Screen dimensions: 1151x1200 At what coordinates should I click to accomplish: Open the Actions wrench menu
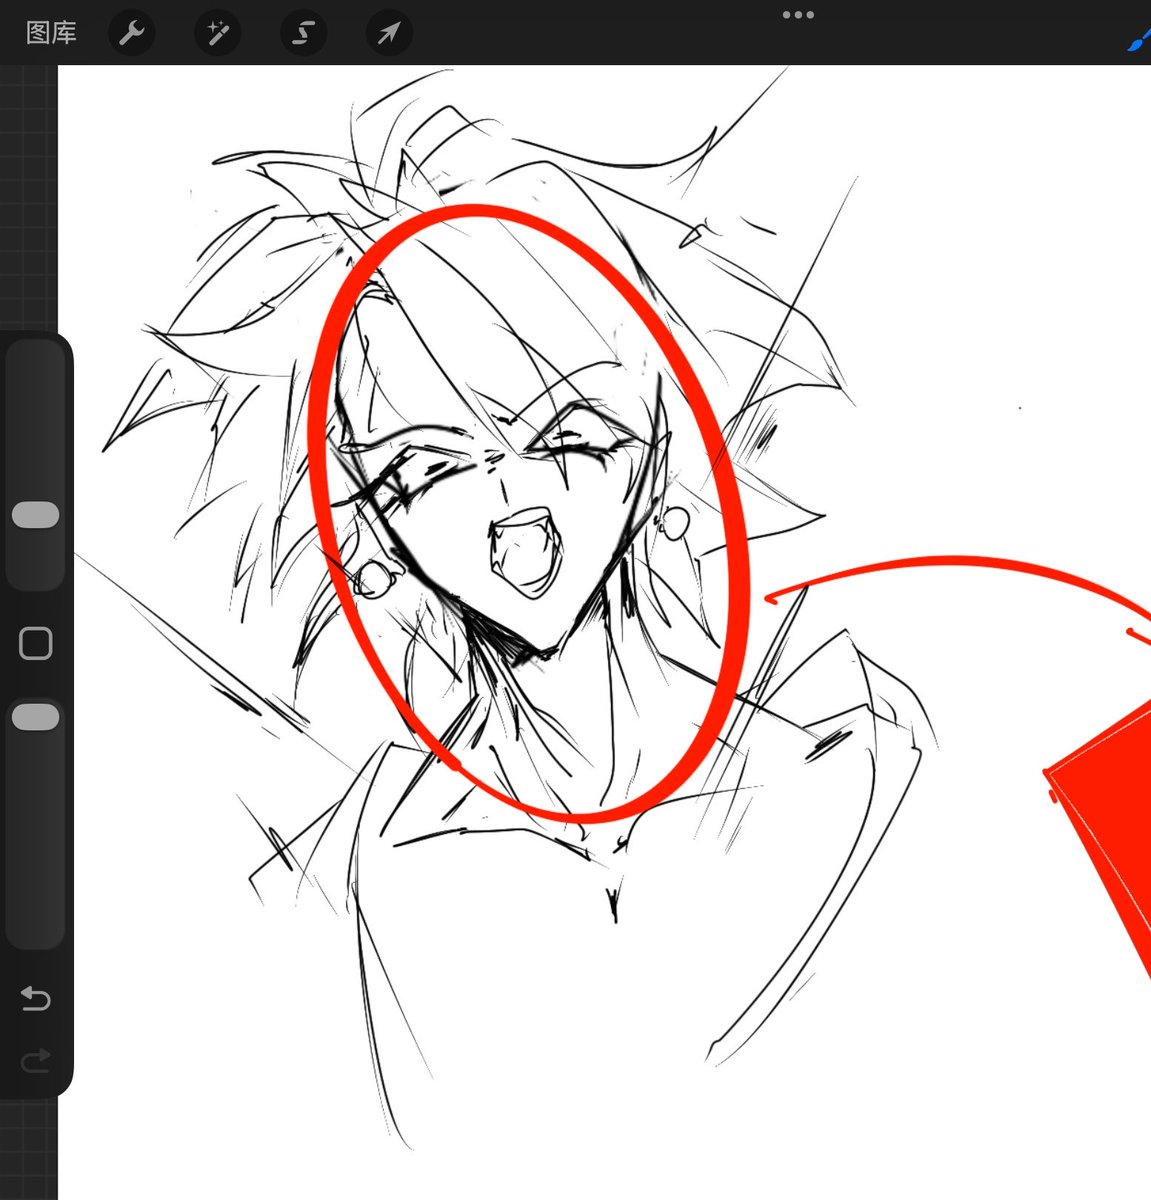(131, 33)
